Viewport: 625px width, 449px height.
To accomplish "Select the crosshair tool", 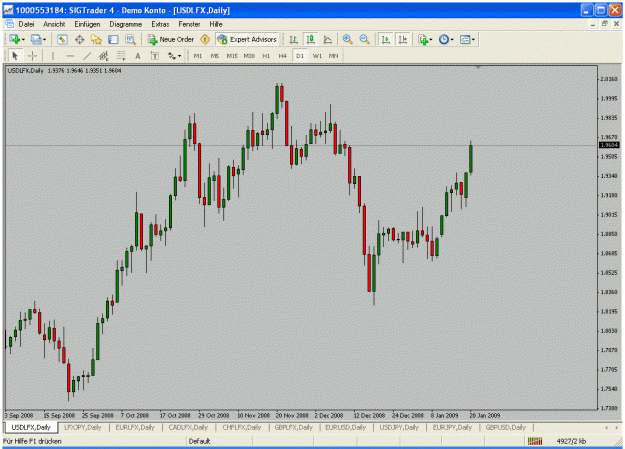I will tap(32, 56).
